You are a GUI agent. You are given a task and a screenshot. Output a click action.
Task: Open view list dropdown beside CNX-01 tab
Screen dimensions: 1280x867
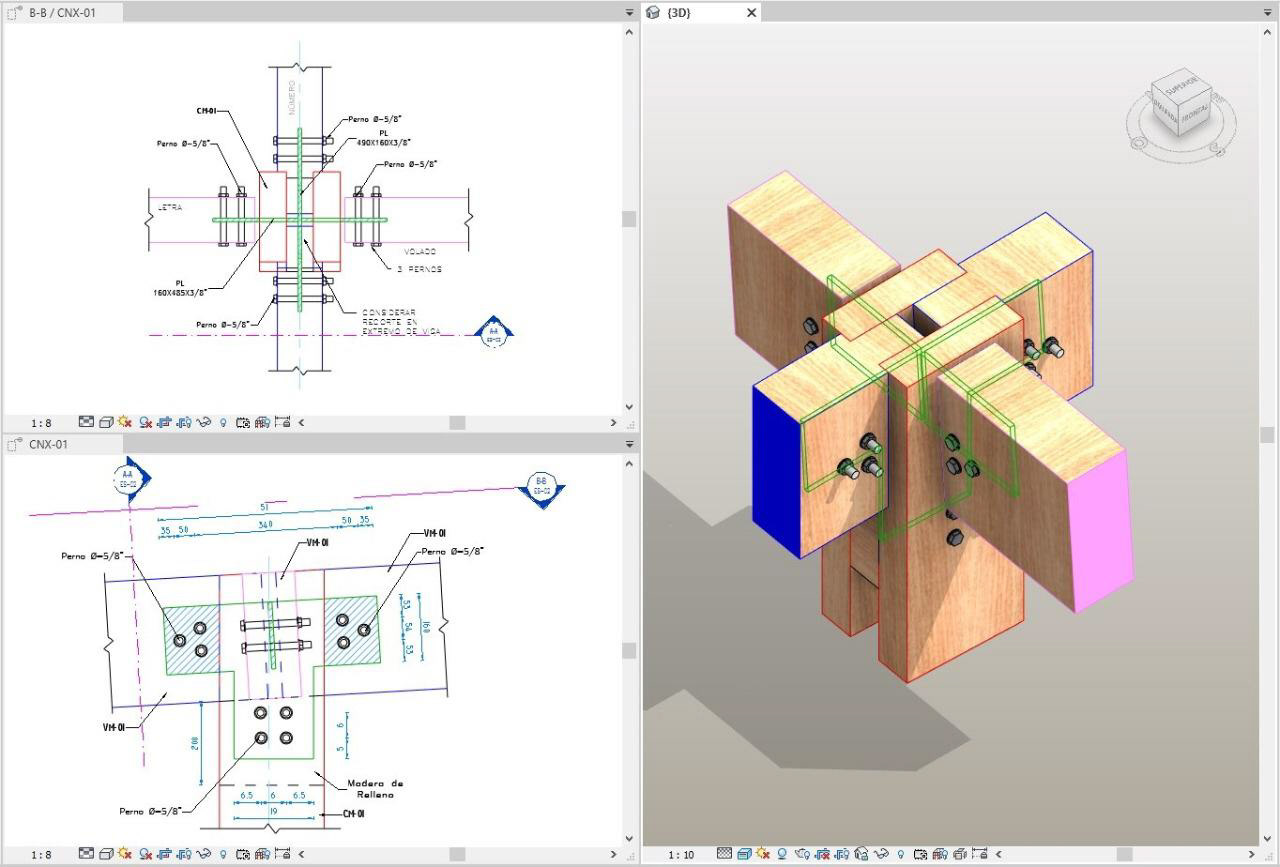pyautogui.click(x=629, y=444)
